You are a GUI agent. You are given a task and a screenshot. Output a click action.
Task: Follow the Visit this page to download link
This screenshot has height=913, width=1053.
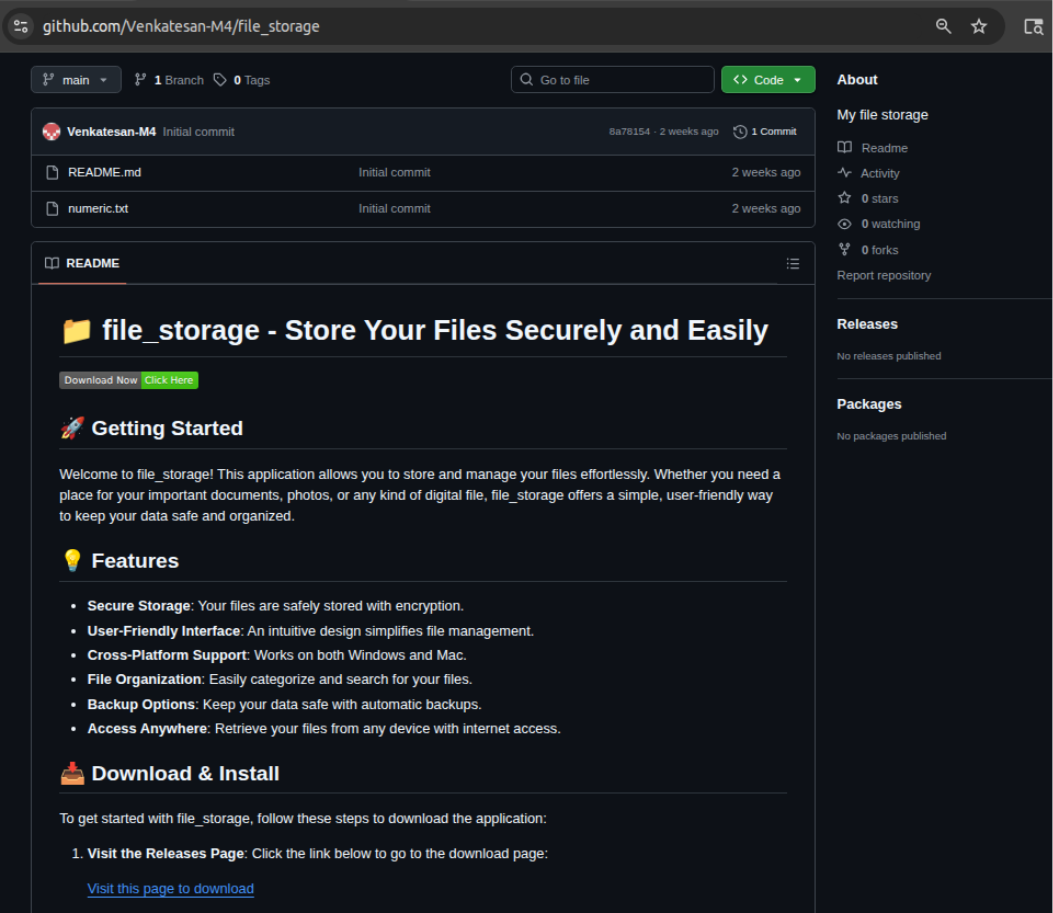point(170,889)
